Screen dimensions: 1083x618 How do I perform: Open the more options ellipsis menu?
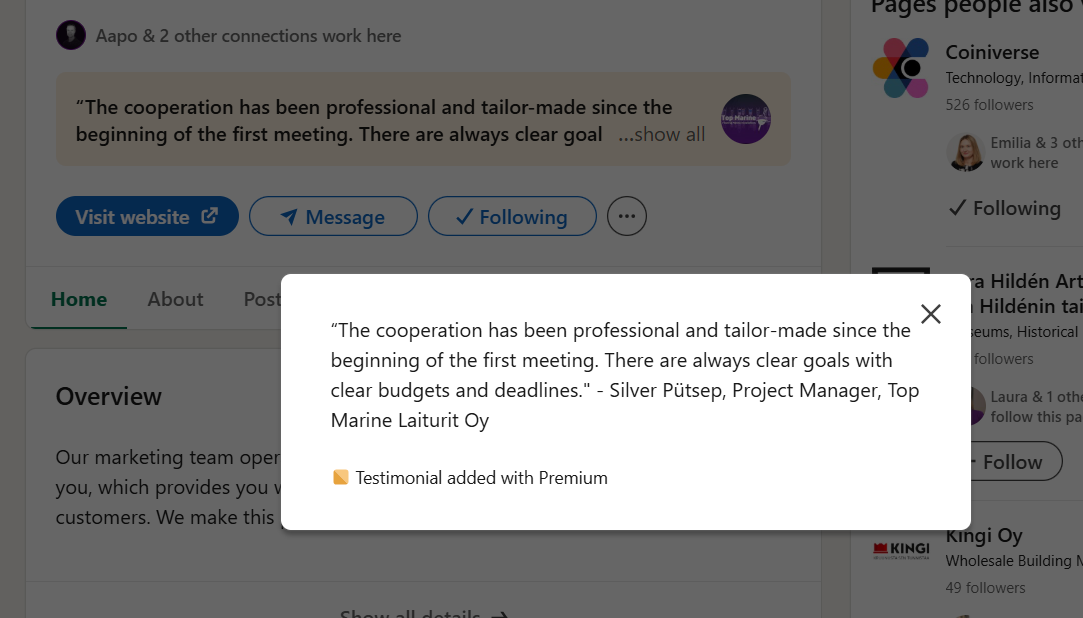(627, 216)
